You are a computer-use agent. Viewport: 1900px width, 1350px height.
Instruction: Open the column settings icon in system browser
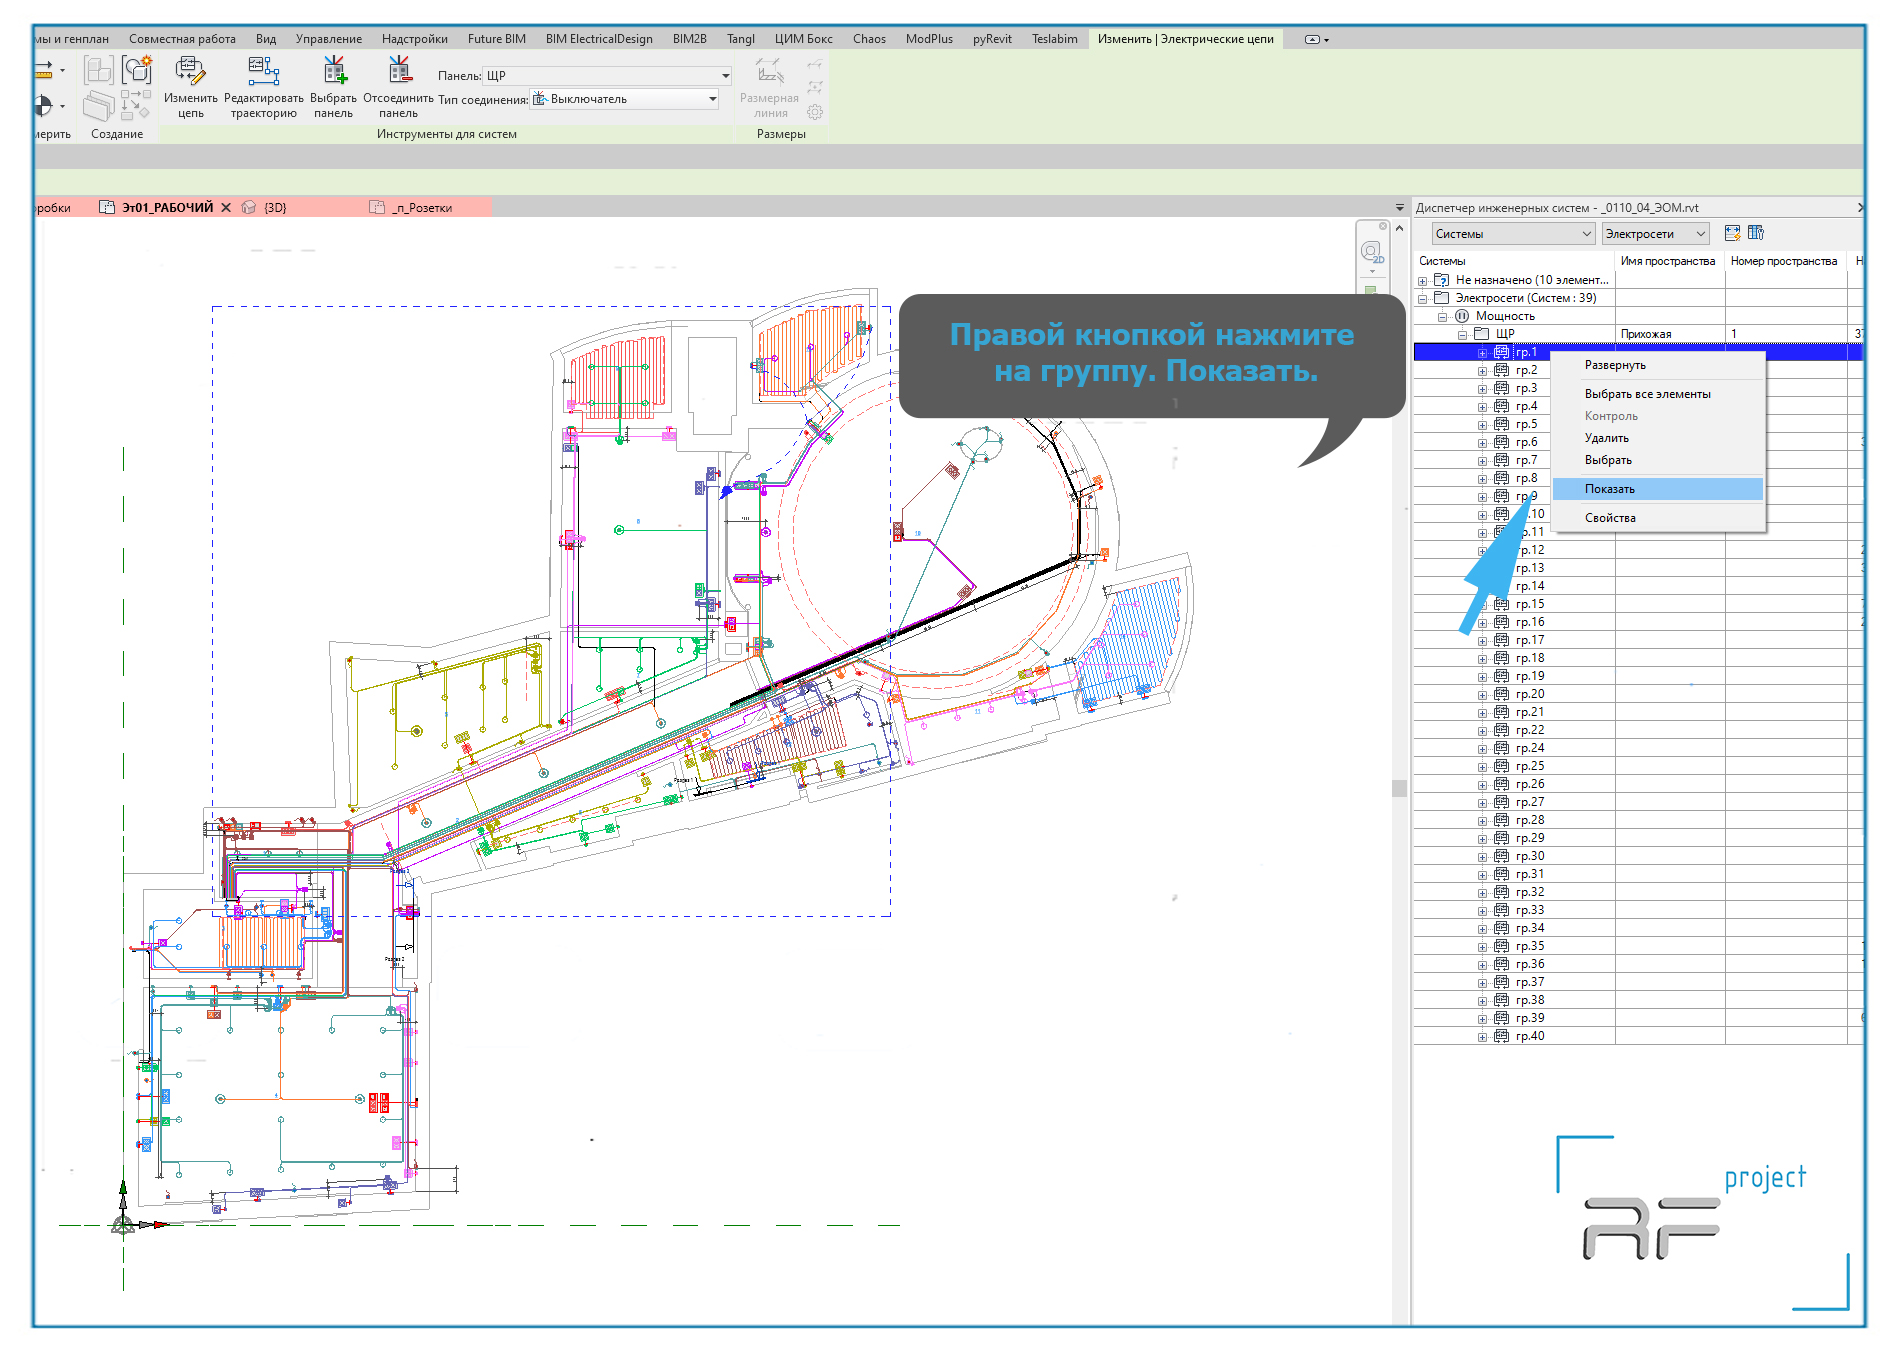(1756, 233)
